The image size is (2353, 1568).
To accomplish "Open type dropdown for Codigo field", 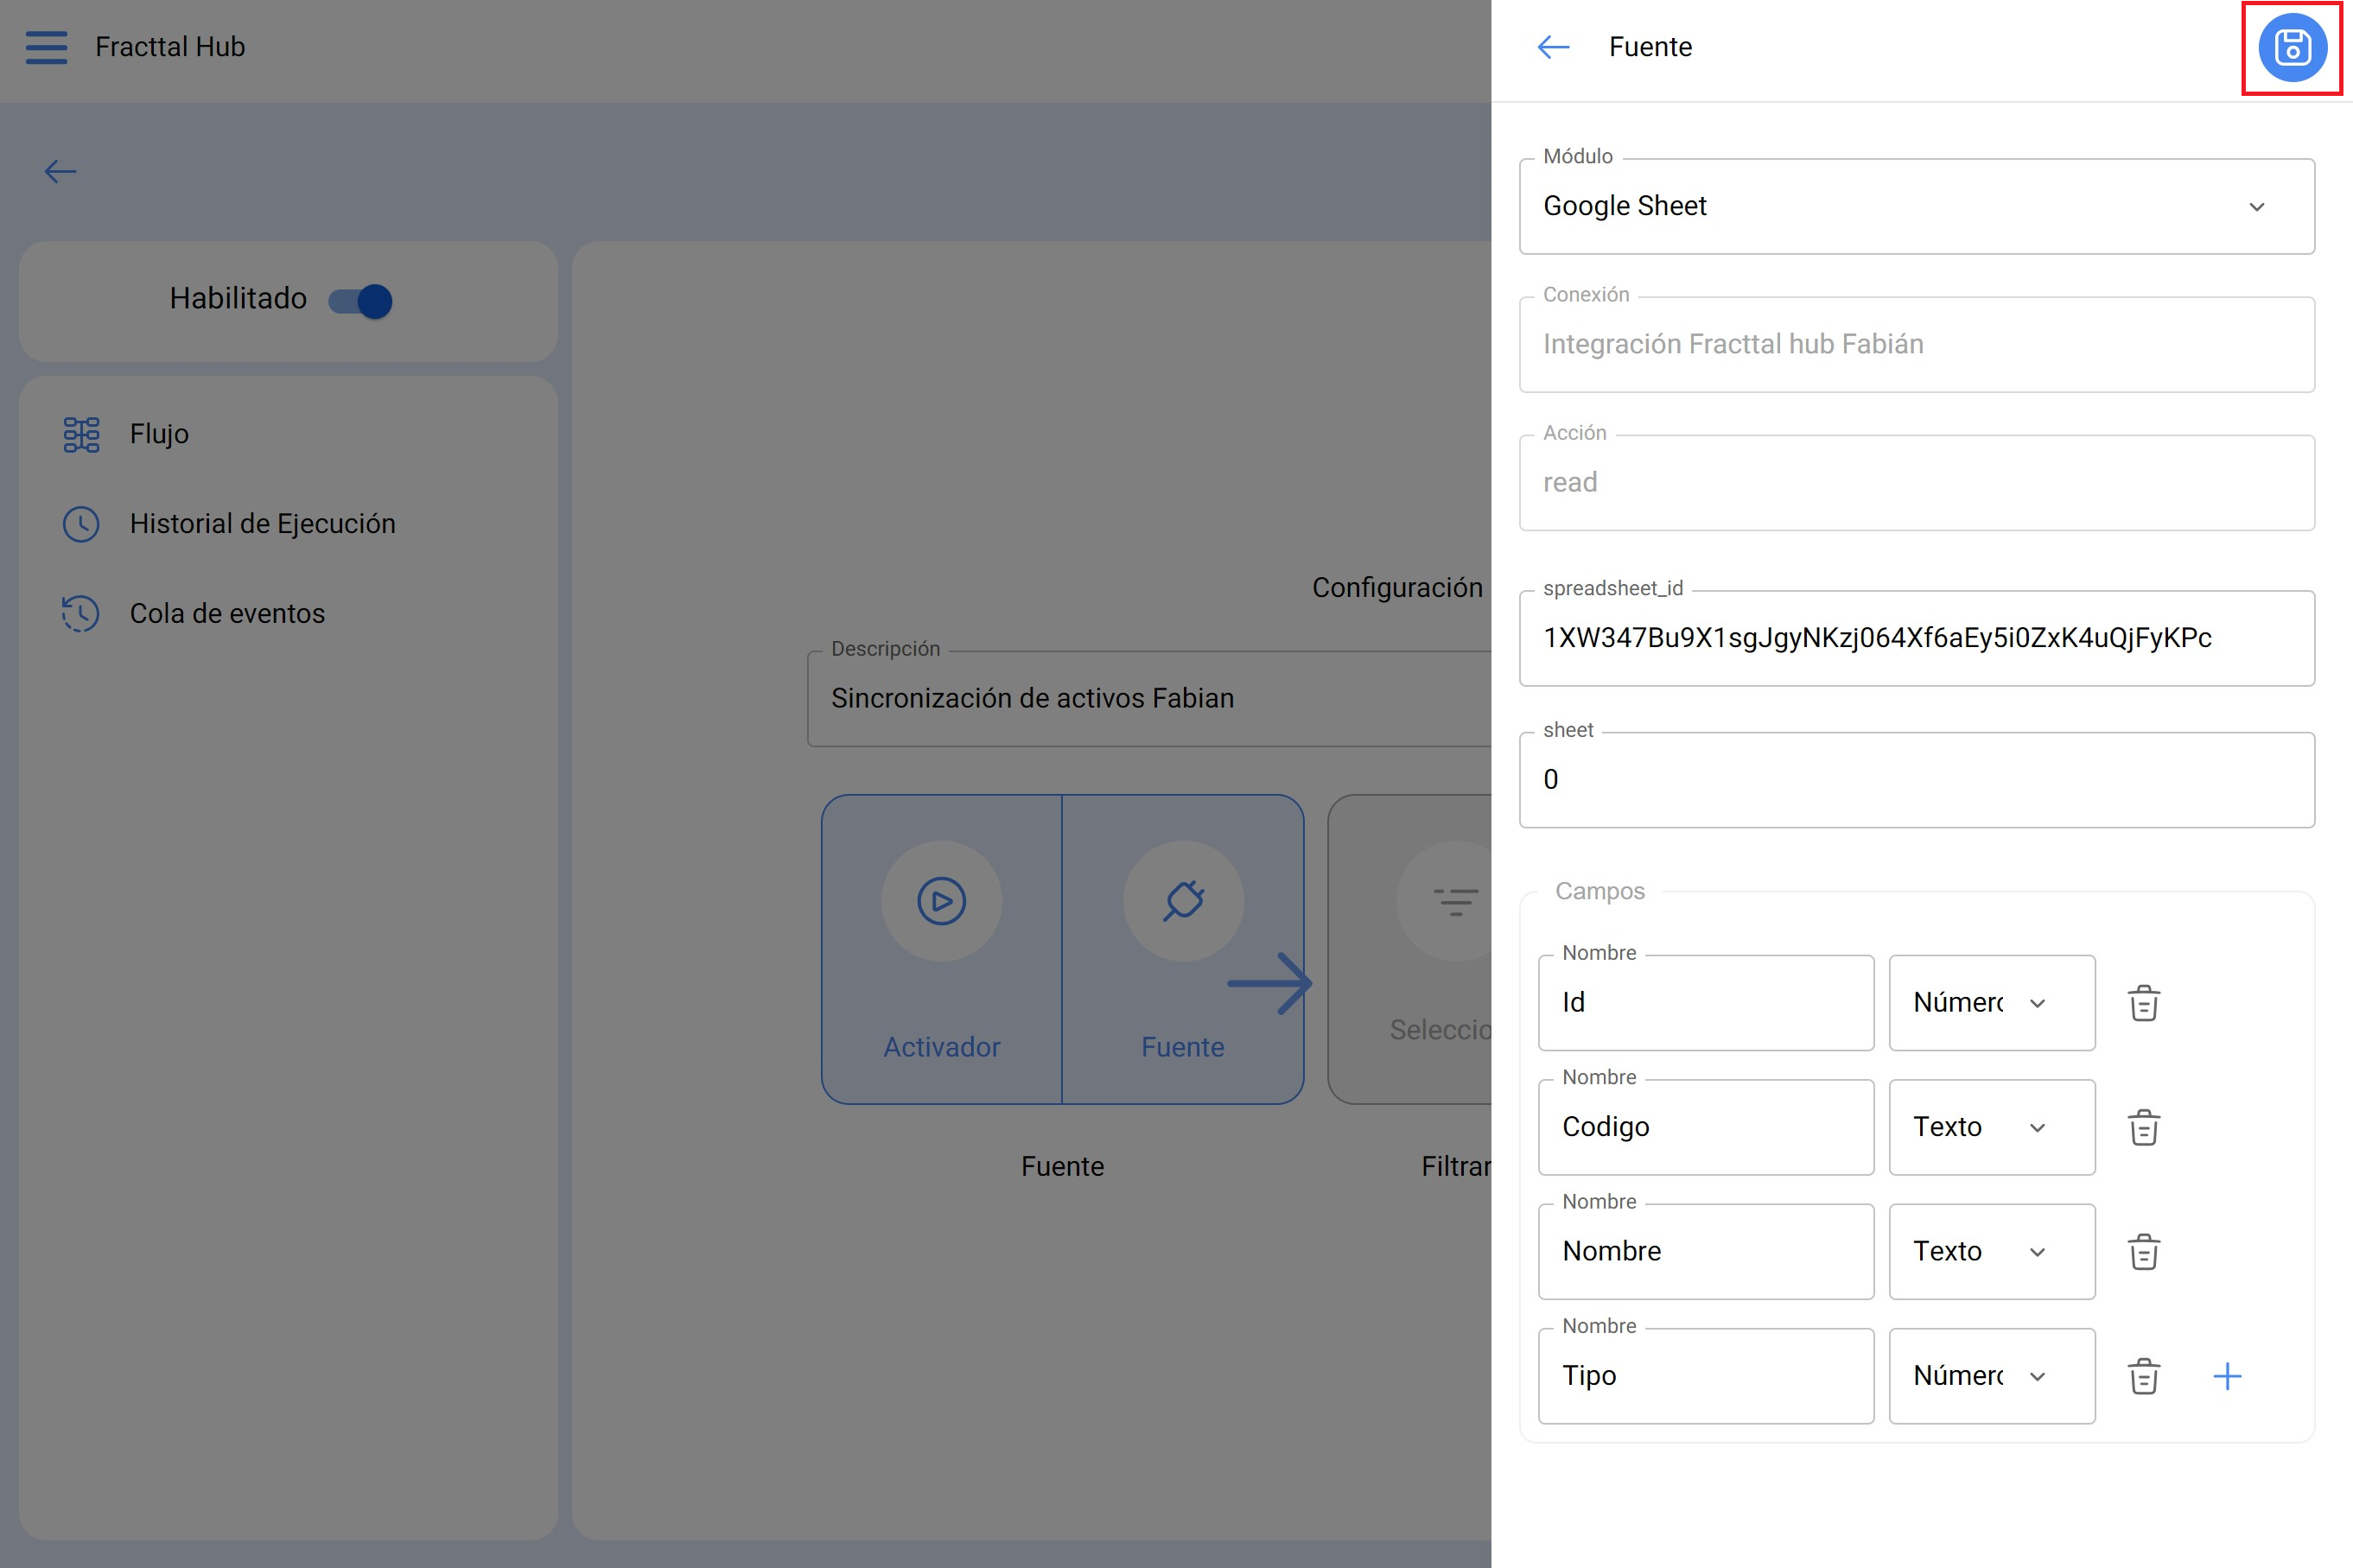I will pos(1991,1127).
